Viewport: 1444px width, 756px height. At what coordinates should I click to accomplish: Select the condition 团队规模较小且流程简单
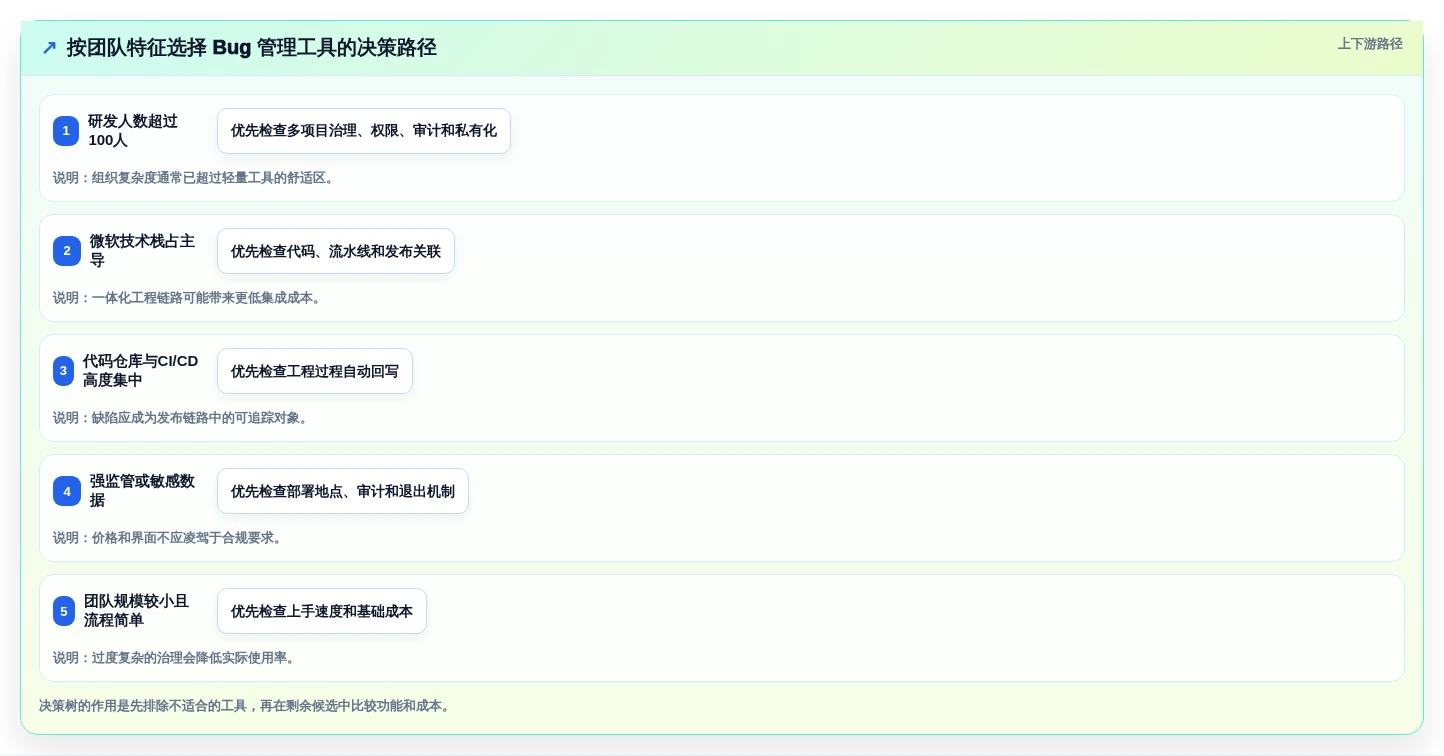tap(136, 611)
